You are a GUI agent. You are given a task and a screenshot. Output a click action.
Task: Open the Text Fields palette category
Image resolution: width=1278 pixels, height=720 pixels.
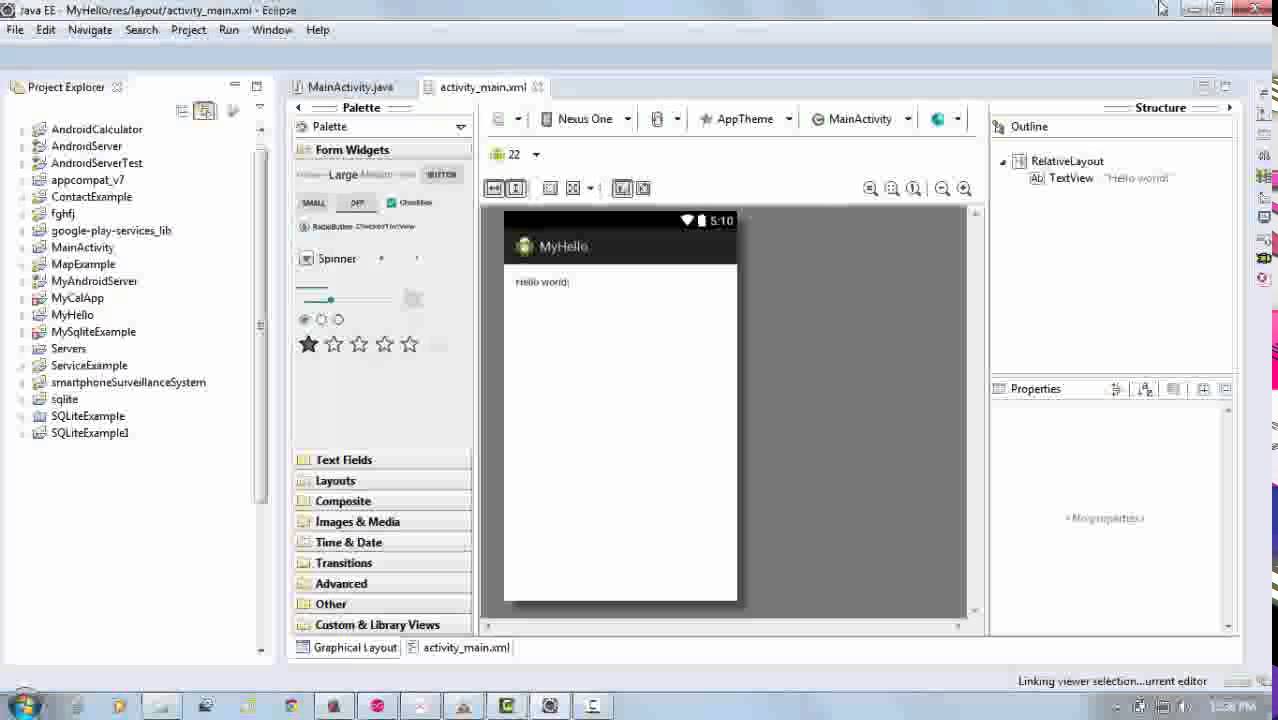383,460
